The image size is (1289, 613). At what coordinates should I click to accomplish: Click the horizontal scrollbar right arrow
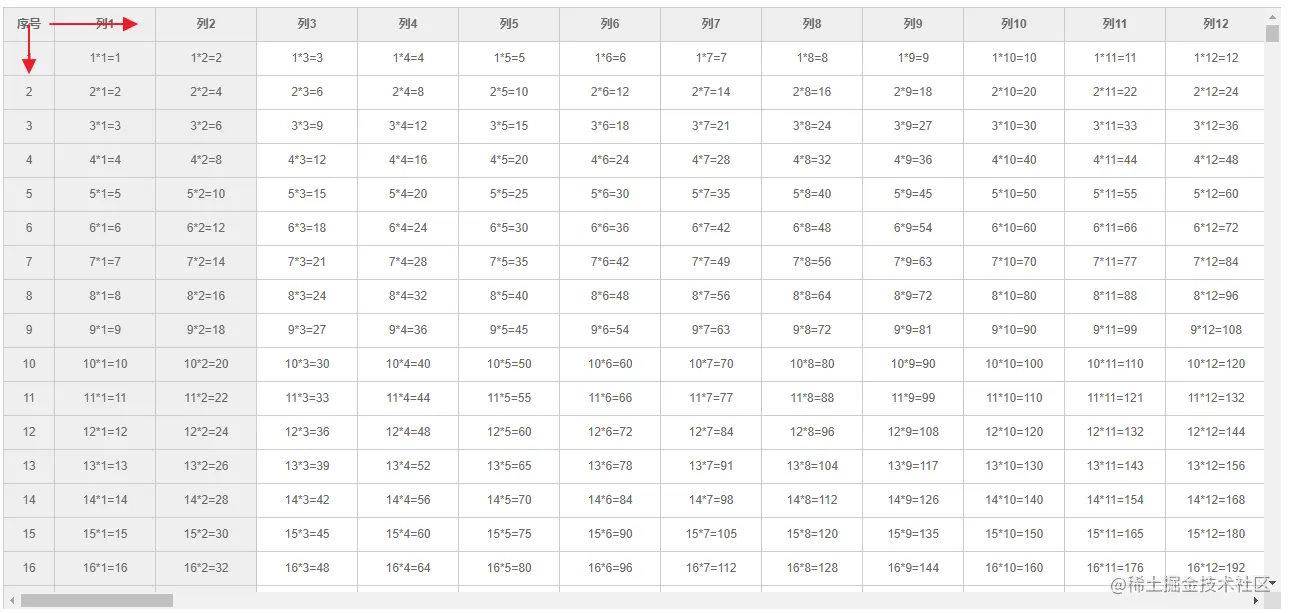pos(1256,601)
